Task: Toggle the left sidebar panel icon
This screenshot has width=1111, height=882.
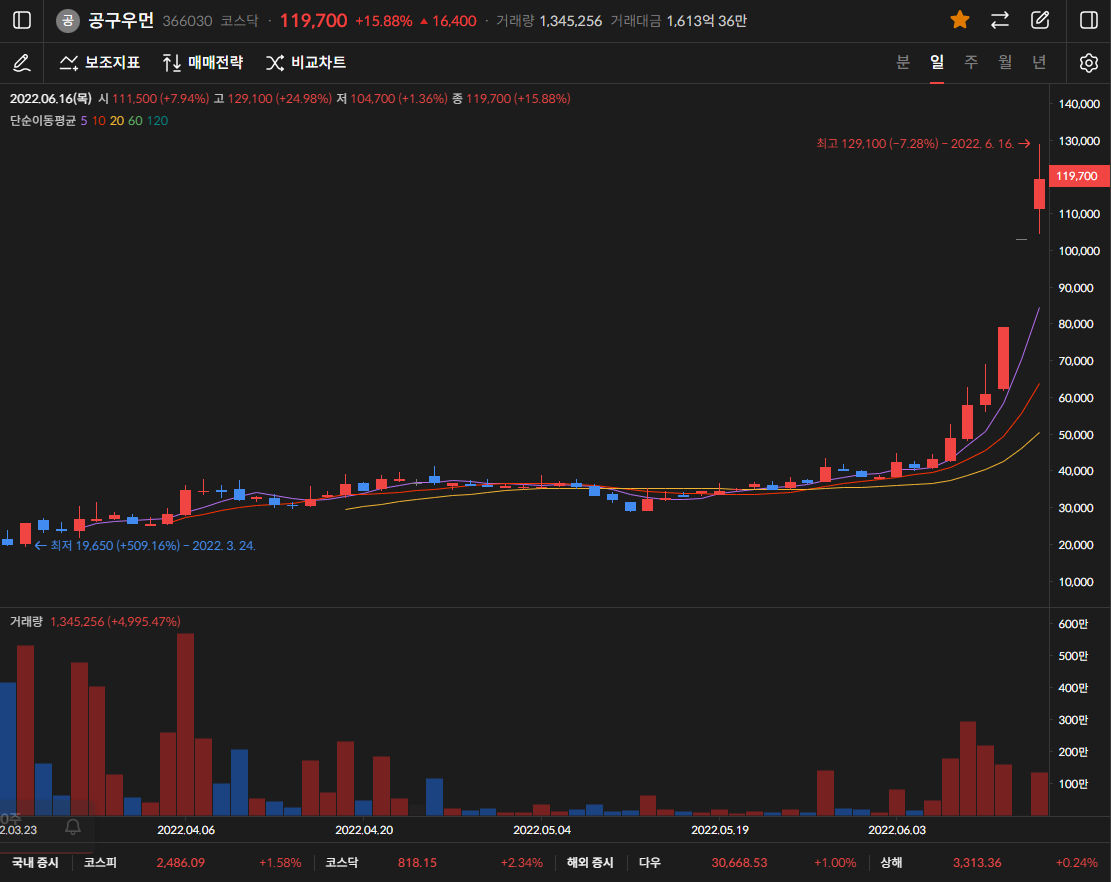Action: pyautogui.click(x=22, y=21)
